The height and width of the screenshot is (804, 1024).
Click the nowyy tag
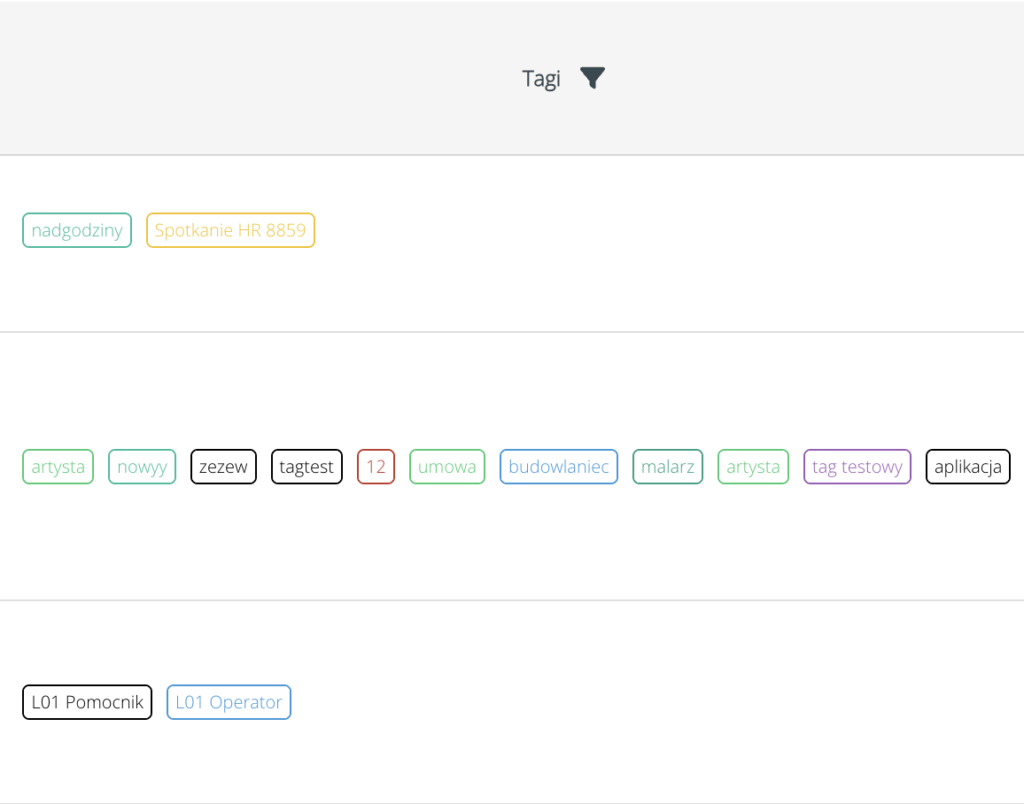[142, 467]
